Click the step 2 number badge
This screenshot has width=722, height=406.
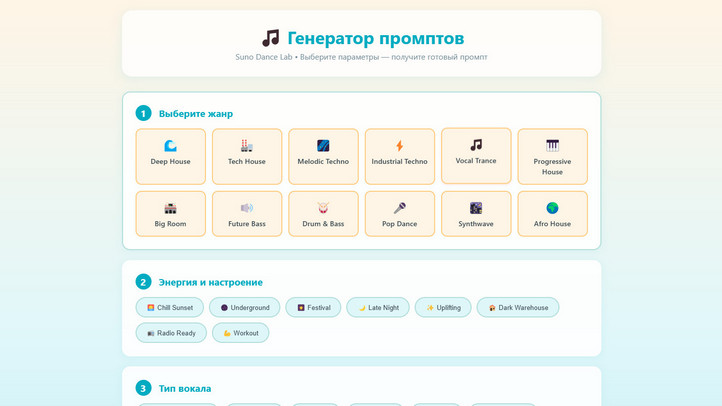click(x=143, y=282)
